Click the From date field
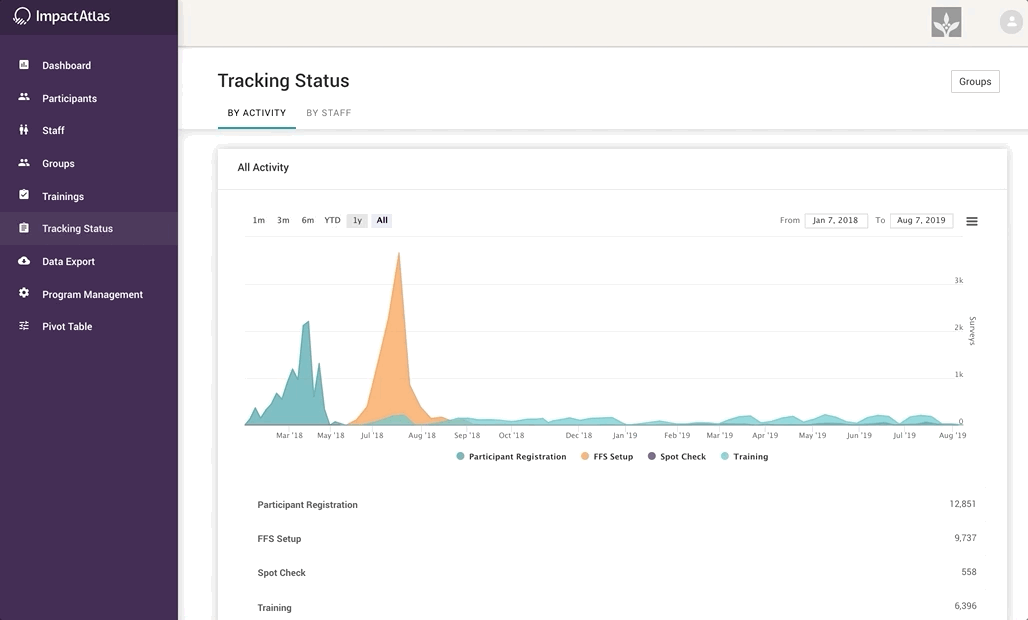 836,220
